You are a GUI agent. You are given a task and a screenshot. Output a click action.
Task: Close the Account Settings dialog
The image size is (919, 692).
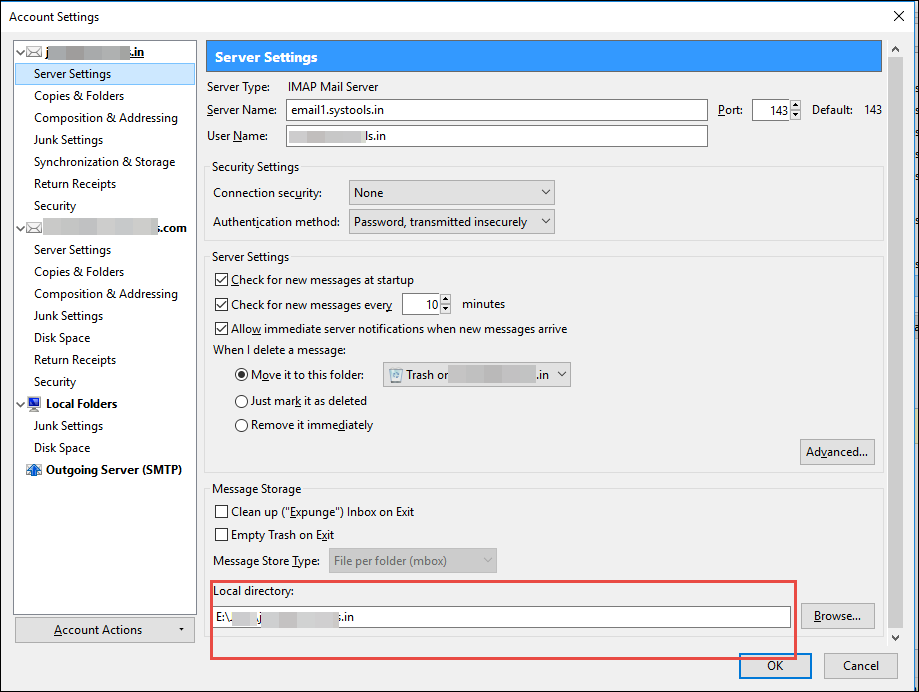click(898, 16)
